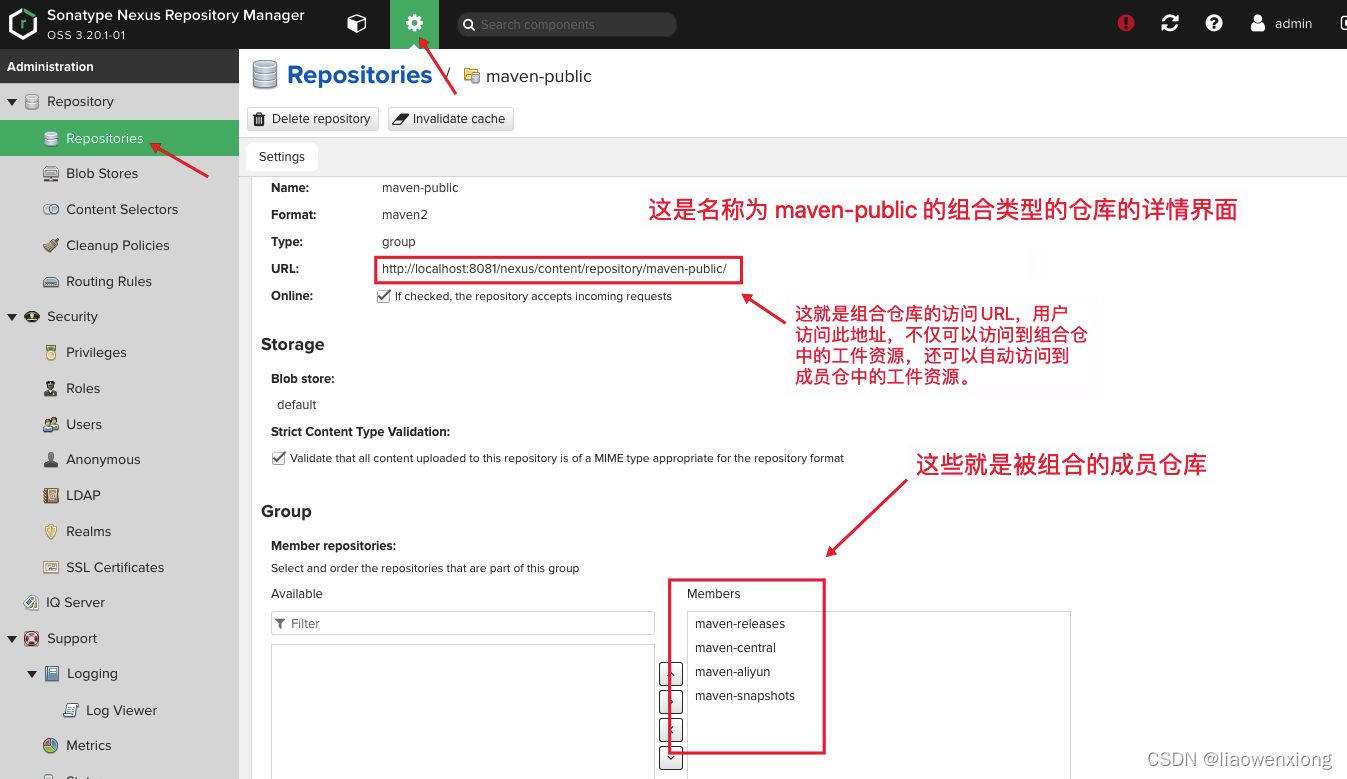Click the Cleanup Policies broom icon

51,246
